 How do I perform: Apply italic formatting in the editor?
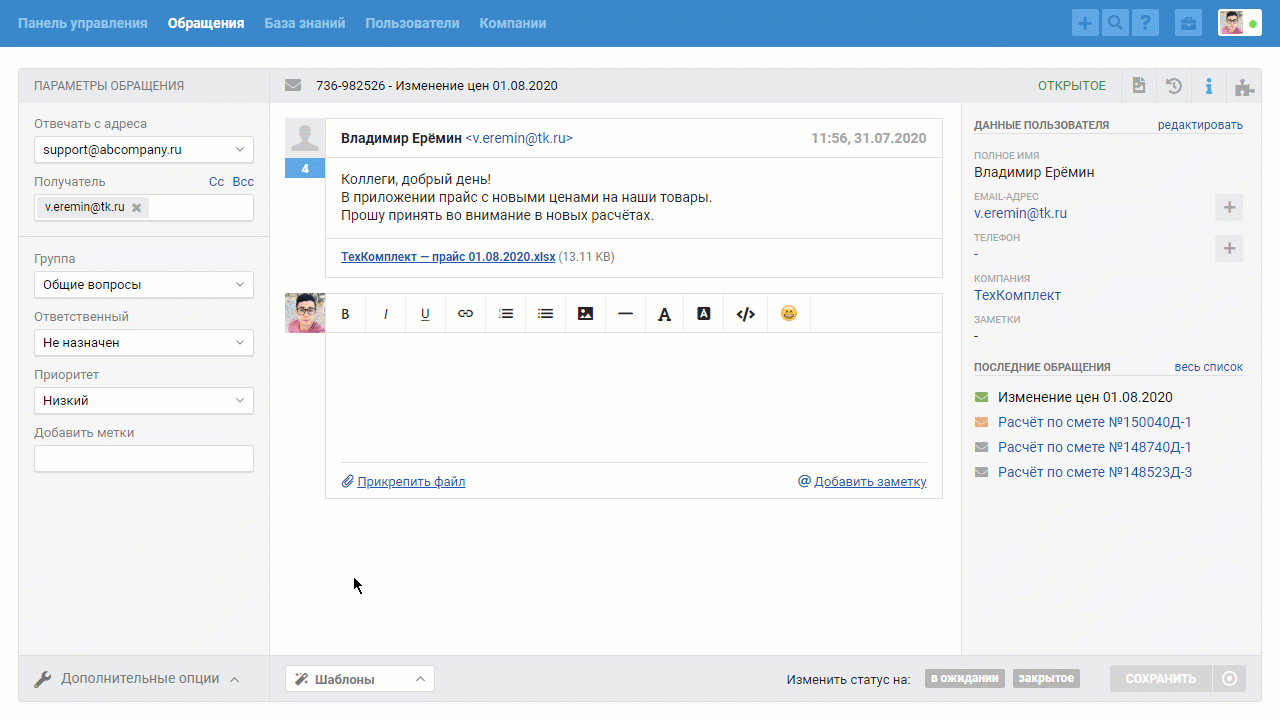(386, 313)
